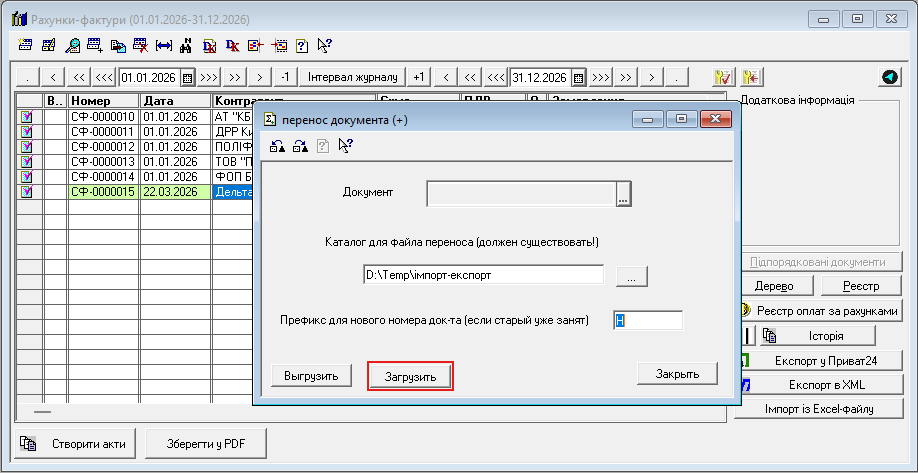Click the magnifier document-view icon in main toolbar
This screenshot has height=473, width=918.
click(x=73, y=45)
